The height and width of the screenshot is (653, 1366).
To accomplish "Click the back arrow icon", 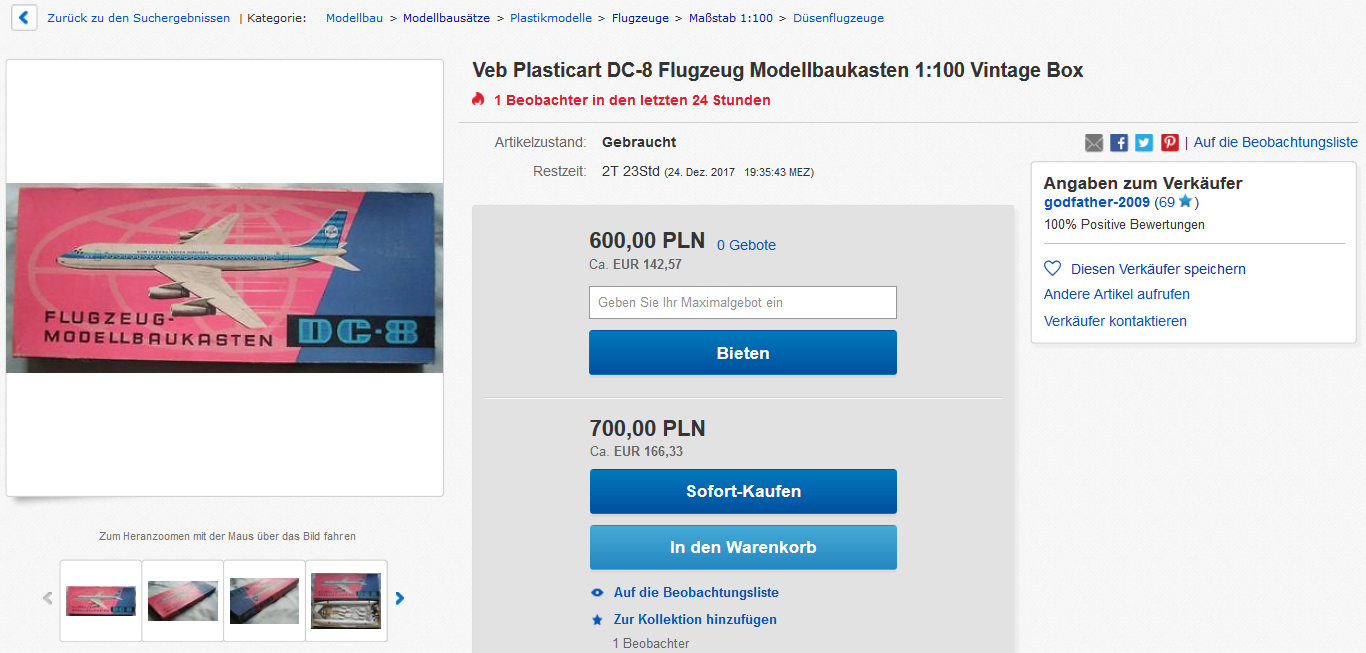I will pos(24,18).
